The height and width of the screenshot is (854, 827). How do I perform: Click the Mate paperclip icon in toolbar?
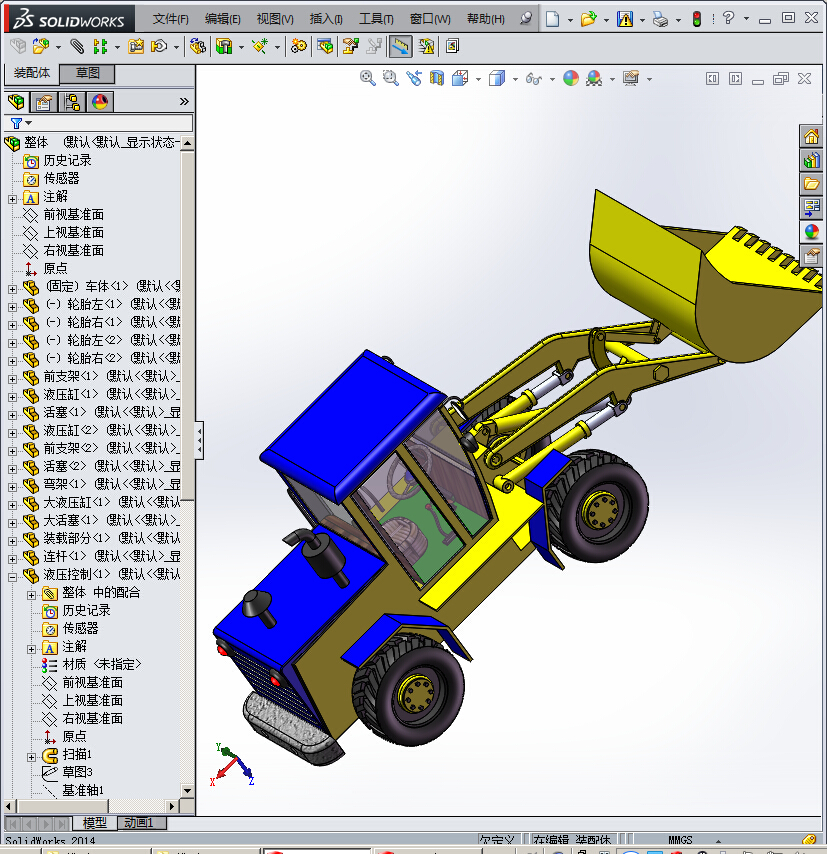coord(77,47)
